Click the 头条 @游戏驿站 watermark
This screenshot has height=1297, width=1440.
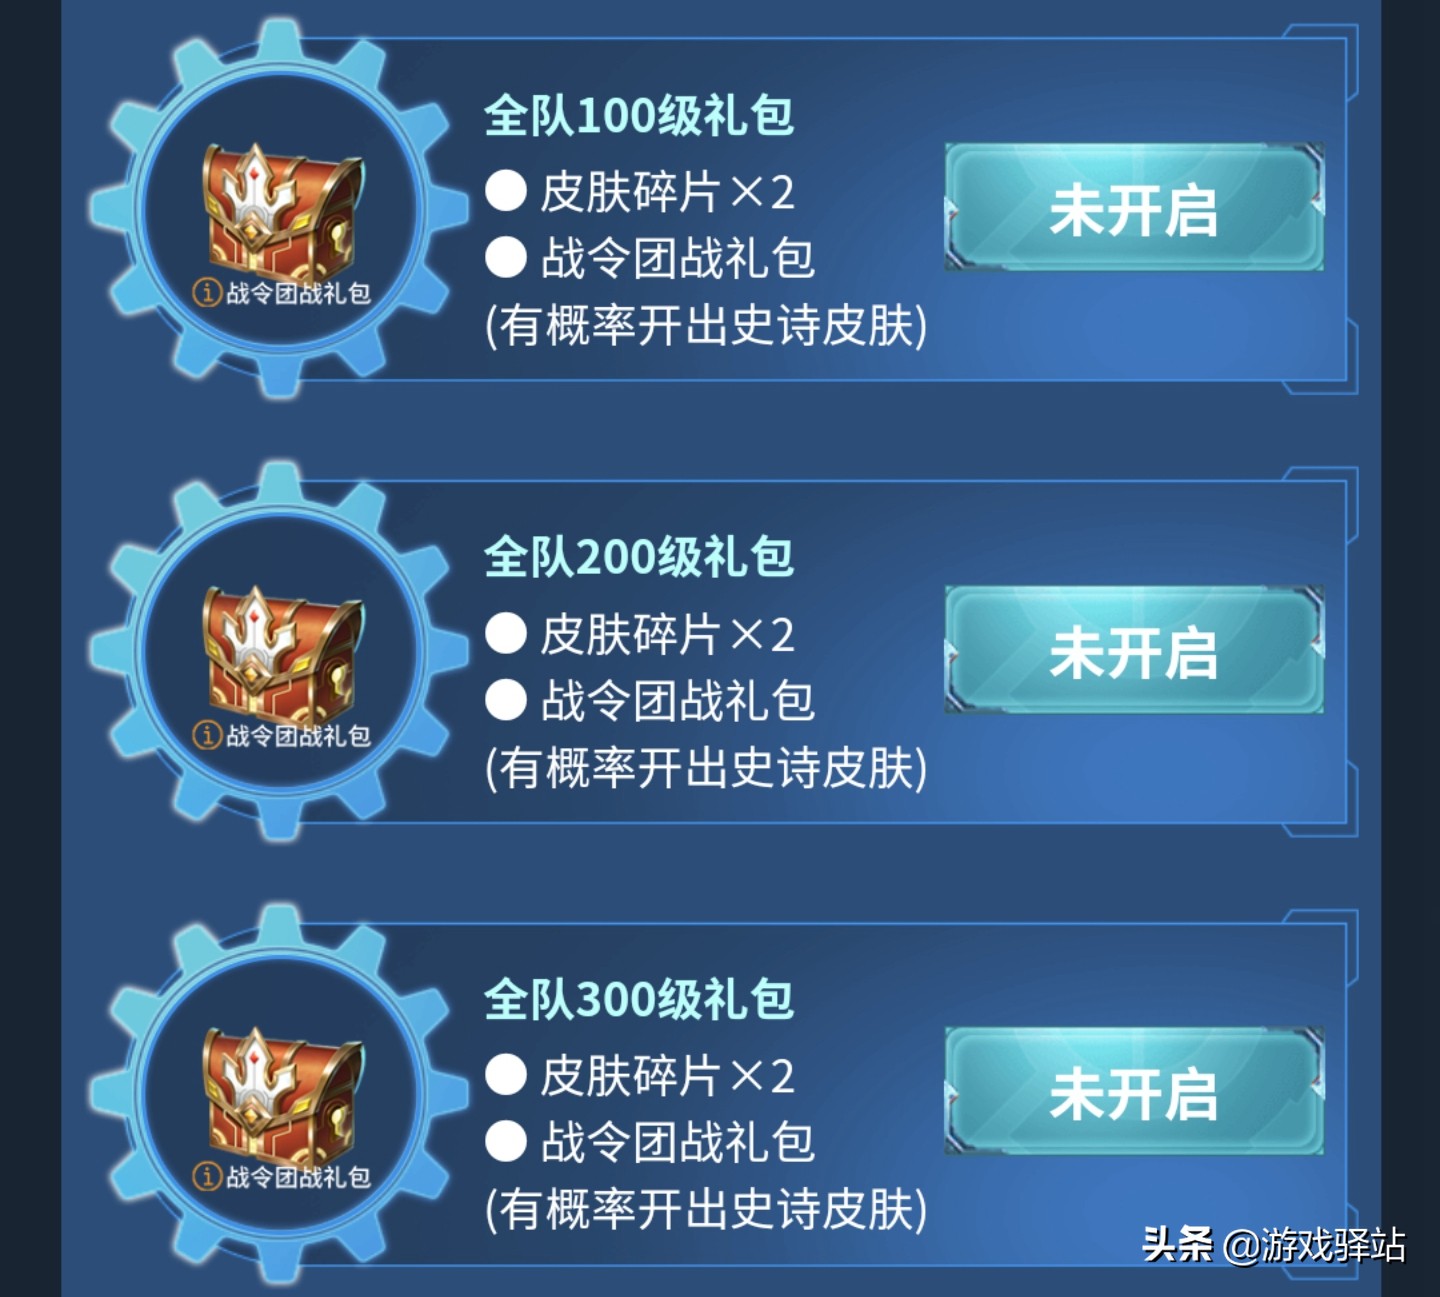1275,1245
